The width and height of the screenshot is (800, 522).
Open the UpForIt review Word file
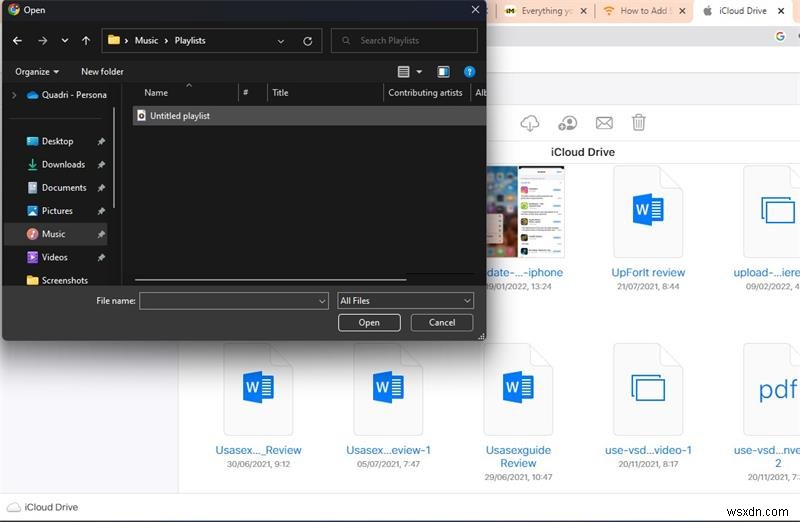coord(648,212)
